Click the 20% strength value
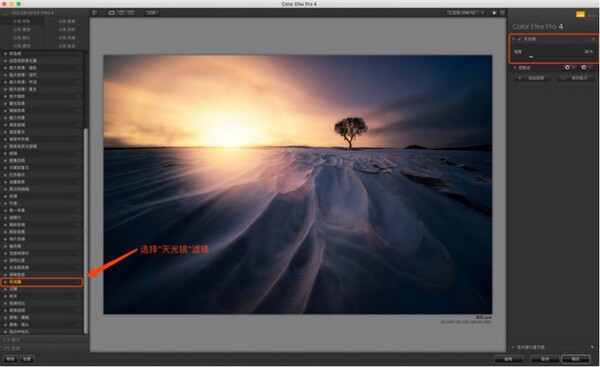 pos(589,51)
